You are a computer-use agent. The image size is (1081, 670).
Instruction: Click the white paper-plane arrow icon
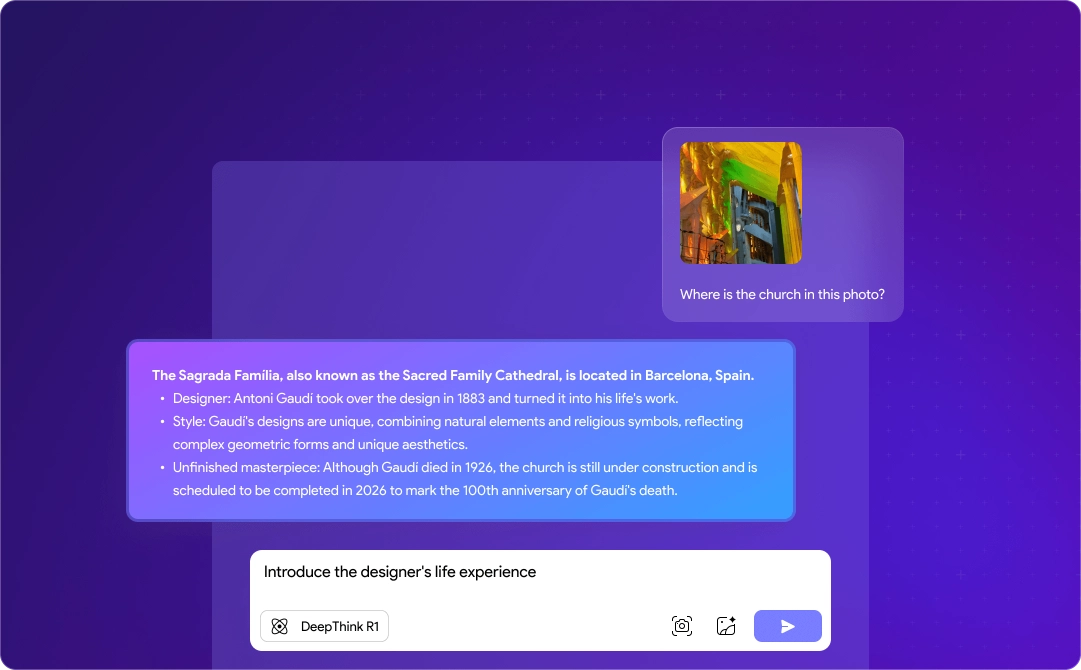point(788,626)
